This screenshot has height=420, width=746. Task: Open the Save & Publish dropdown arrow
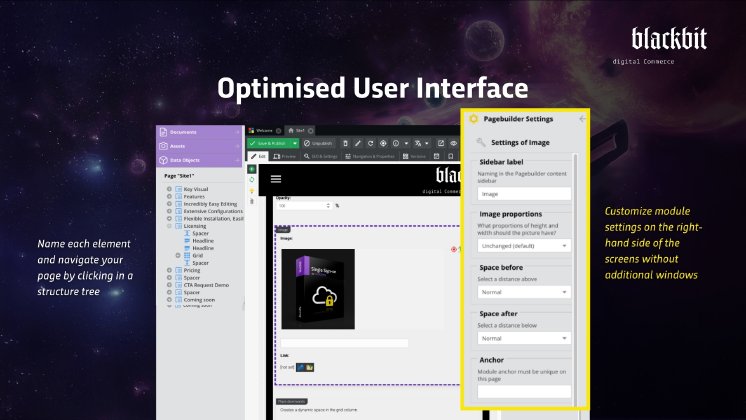(x=295, y=143)
